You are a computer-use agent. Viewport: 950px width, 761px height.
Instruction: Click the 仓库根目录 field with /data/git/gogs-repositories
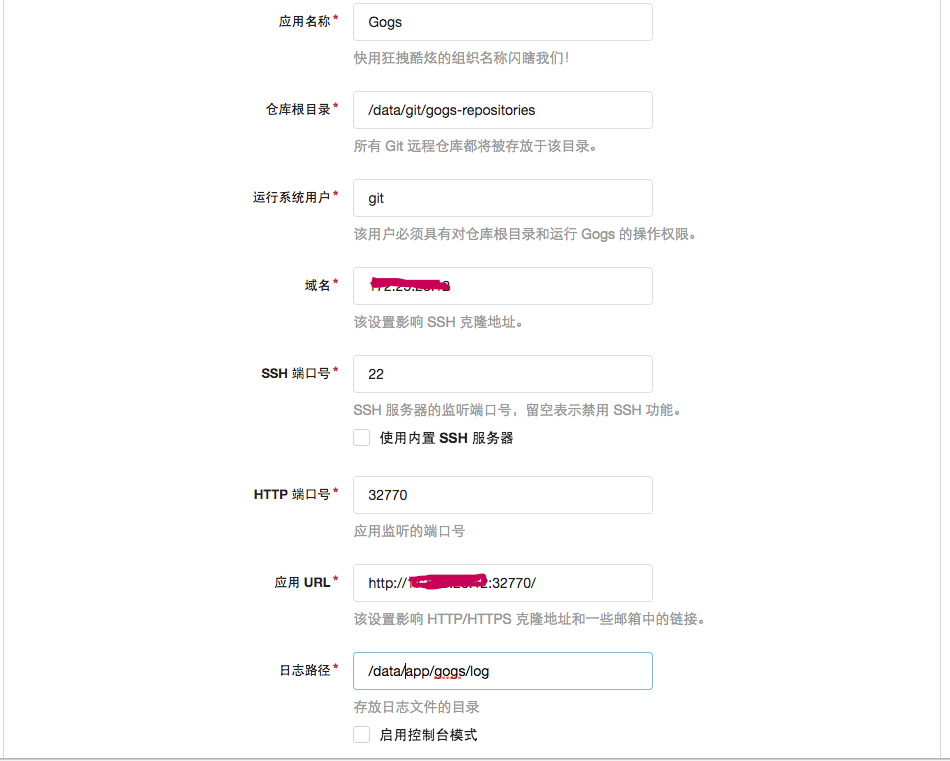pyautogui.click(x=503, y=110)
